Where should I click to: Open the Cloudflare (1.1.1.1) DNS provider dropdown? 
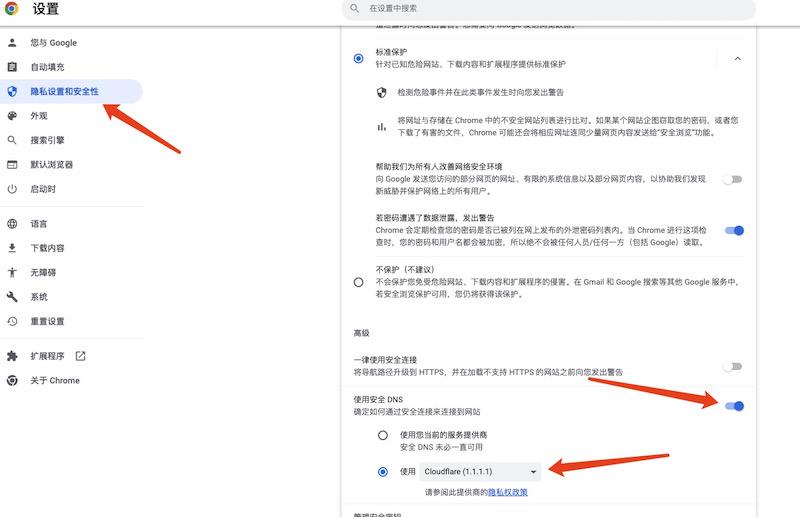coord(480,472)
